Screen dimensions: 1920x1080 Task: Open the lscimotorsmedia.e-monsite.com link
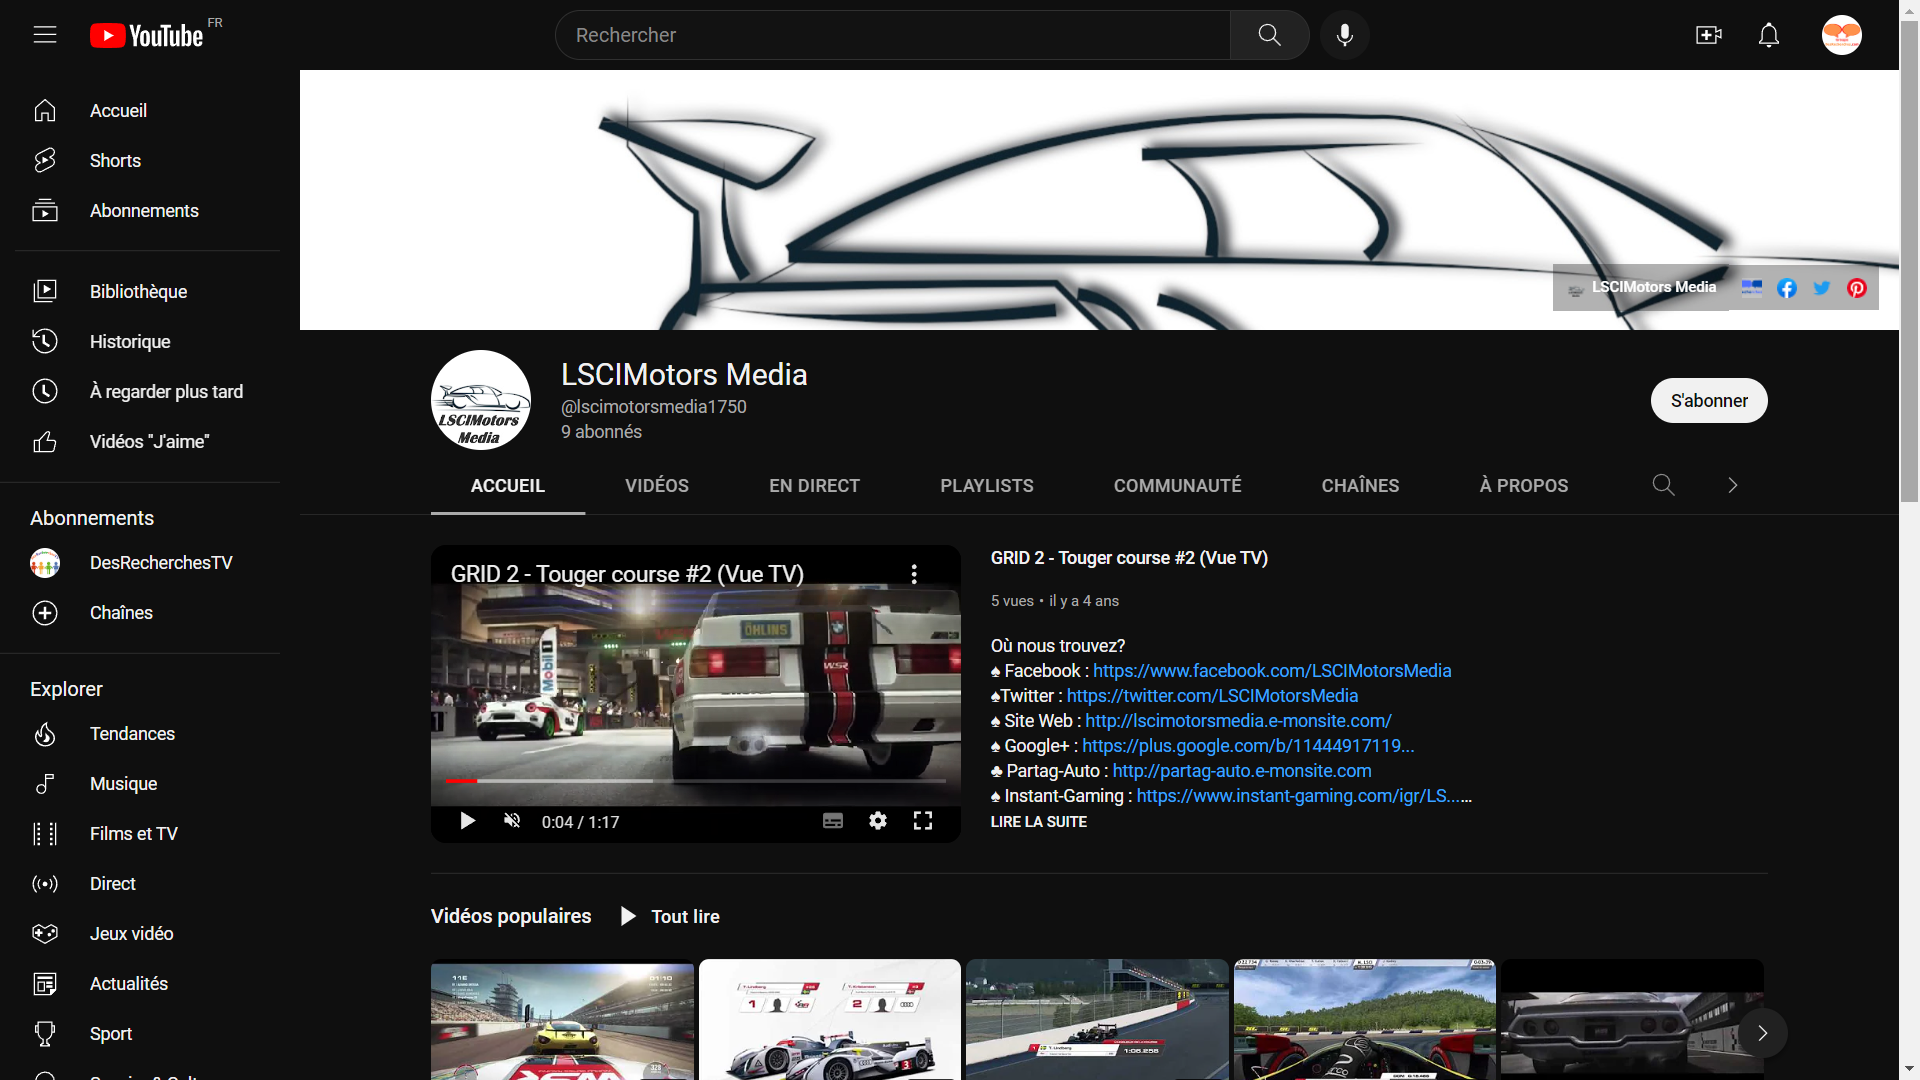pos(1238,721)
